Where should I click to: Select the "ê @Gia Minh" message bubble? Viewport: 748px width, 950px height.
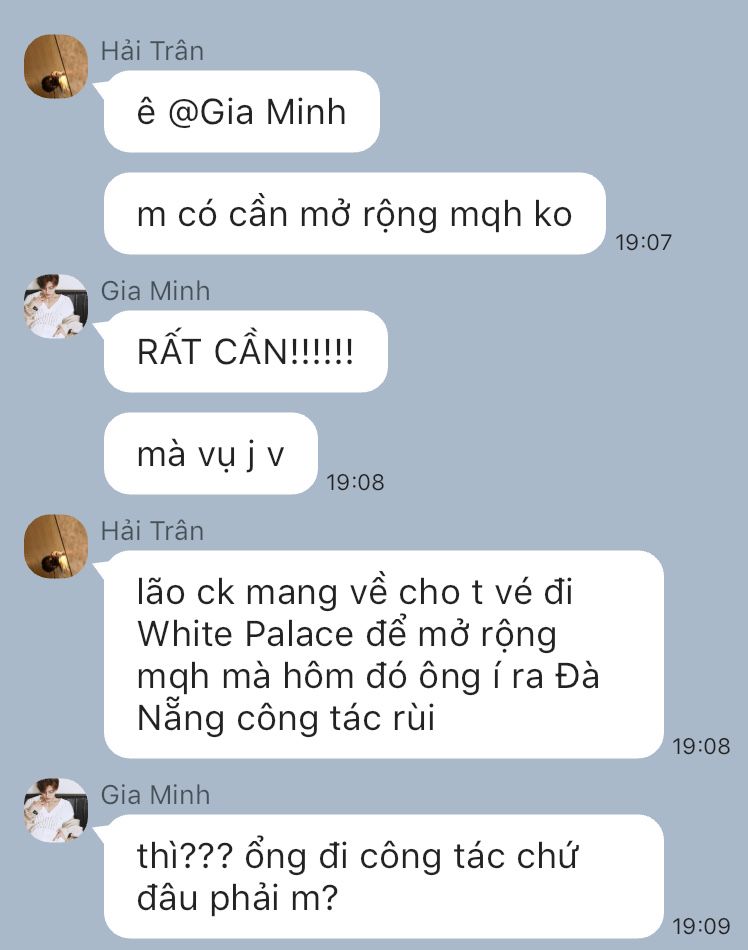point(242,111)
